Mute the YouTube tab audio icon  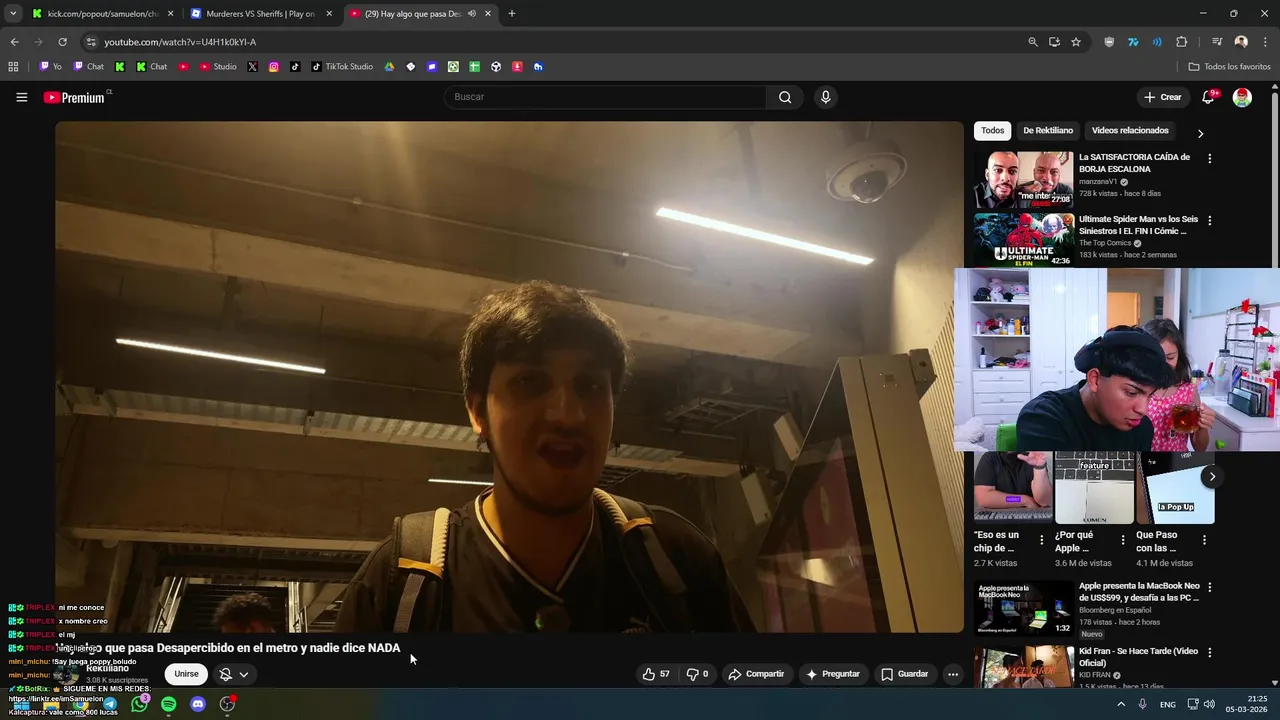point(472,14)
